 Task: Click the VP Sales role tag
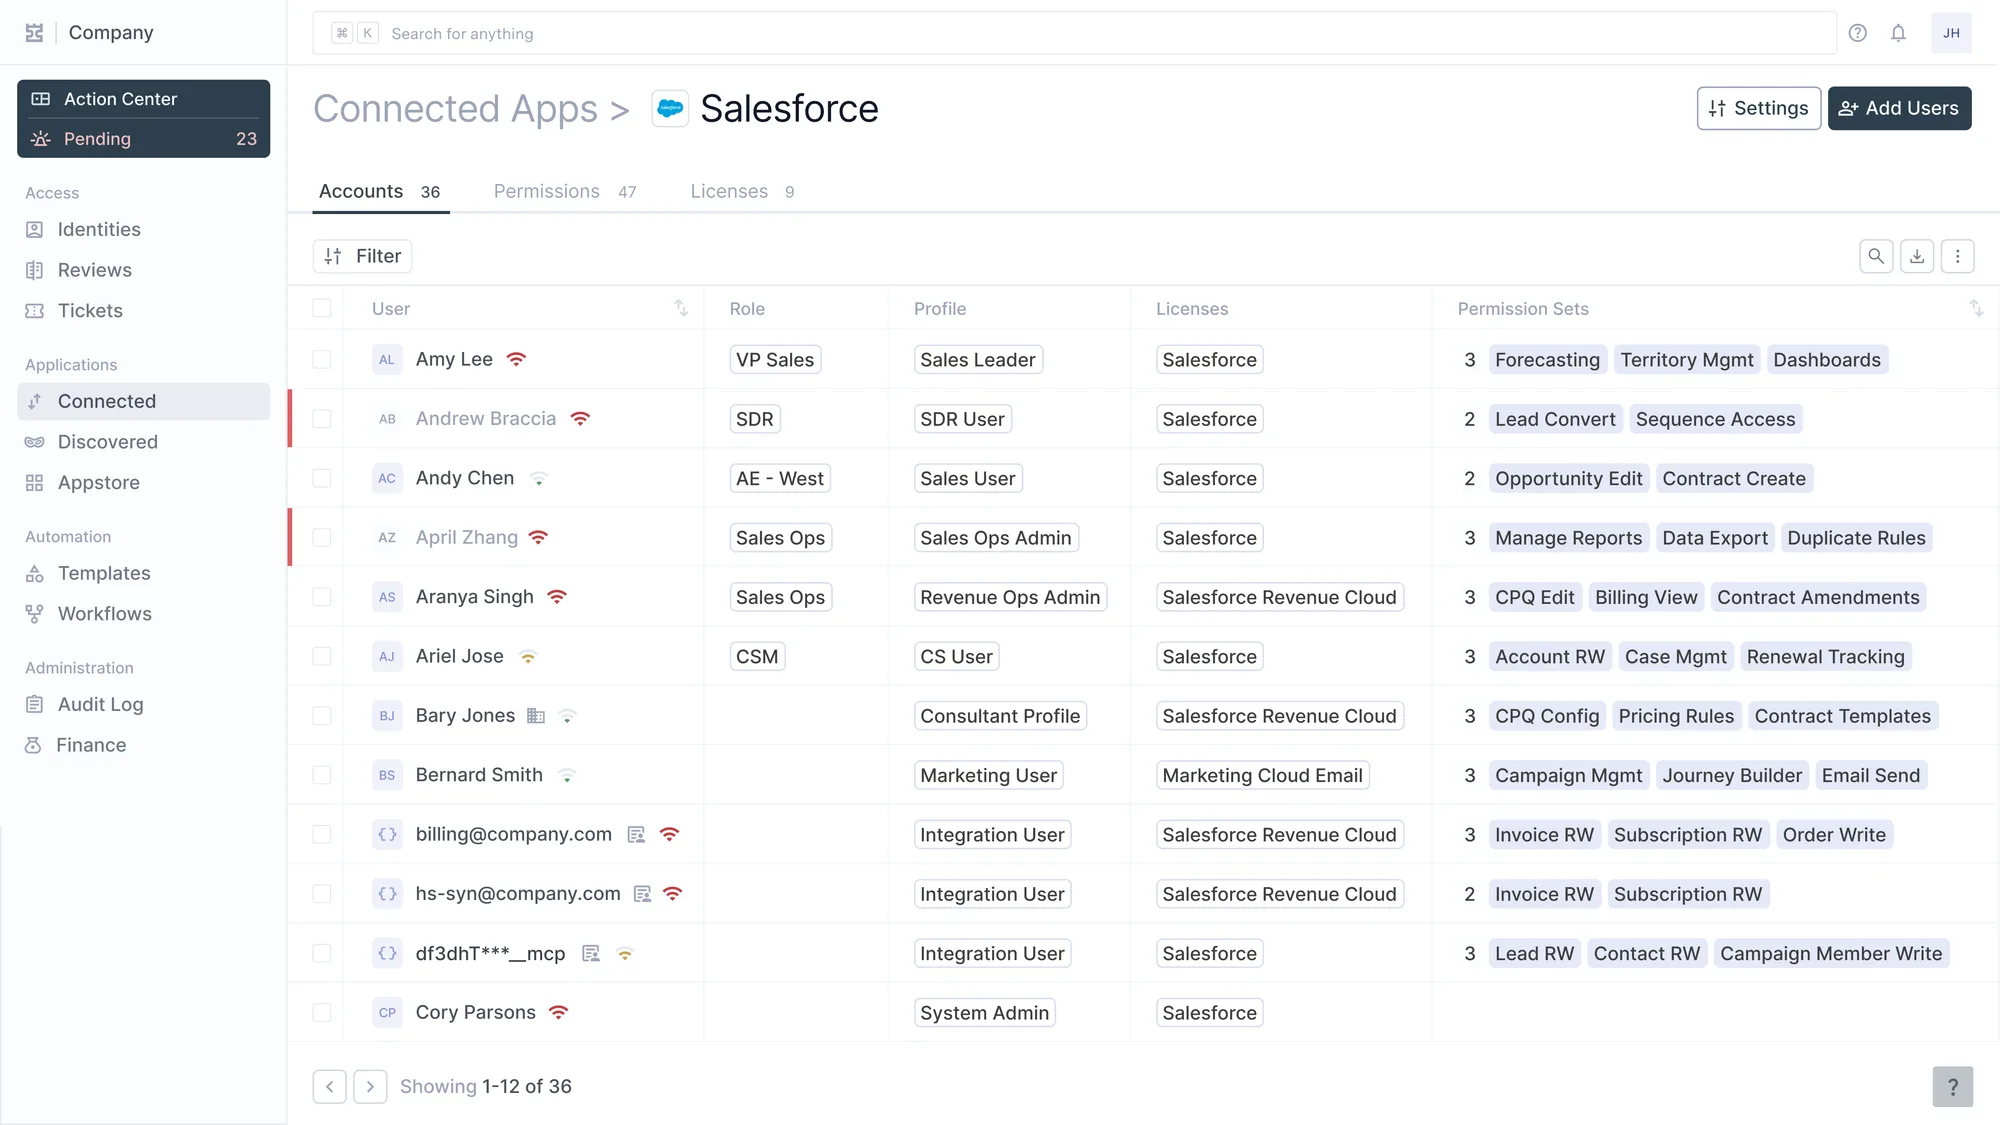pyautogui.click(x=775, y=360)
